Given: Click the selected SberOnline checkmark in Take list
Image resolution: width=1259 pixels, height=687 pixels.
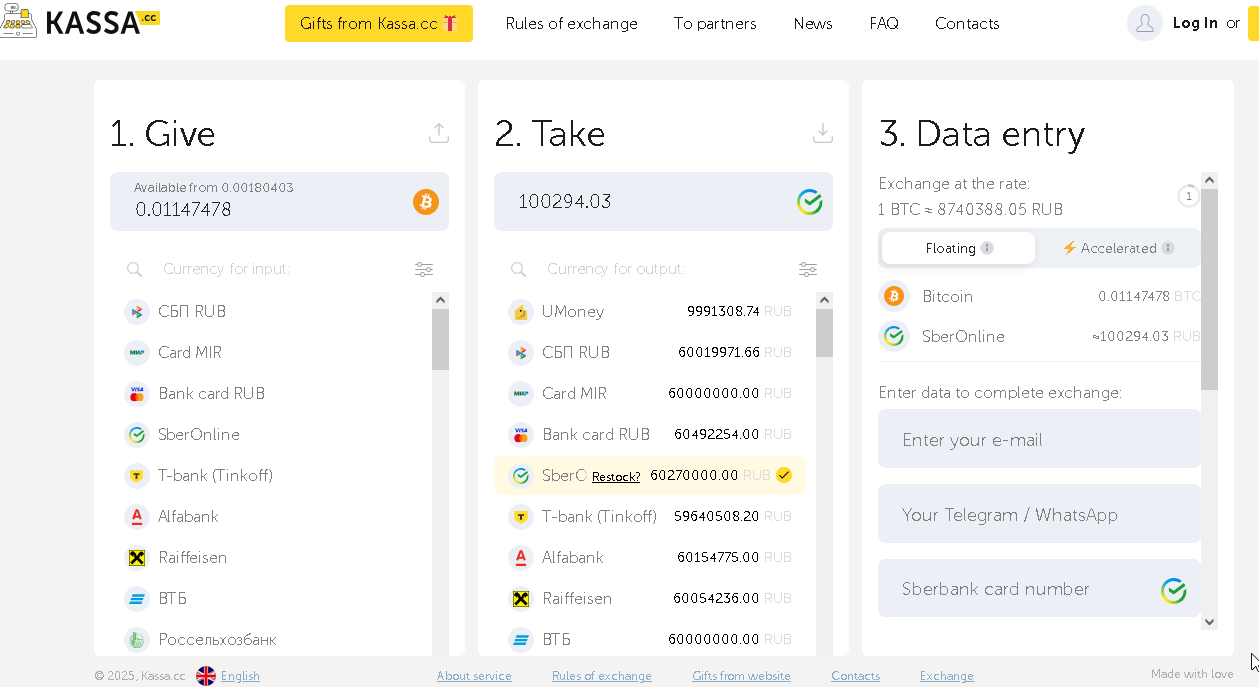Looking at the screenshot, I should [x=784, y=475].
